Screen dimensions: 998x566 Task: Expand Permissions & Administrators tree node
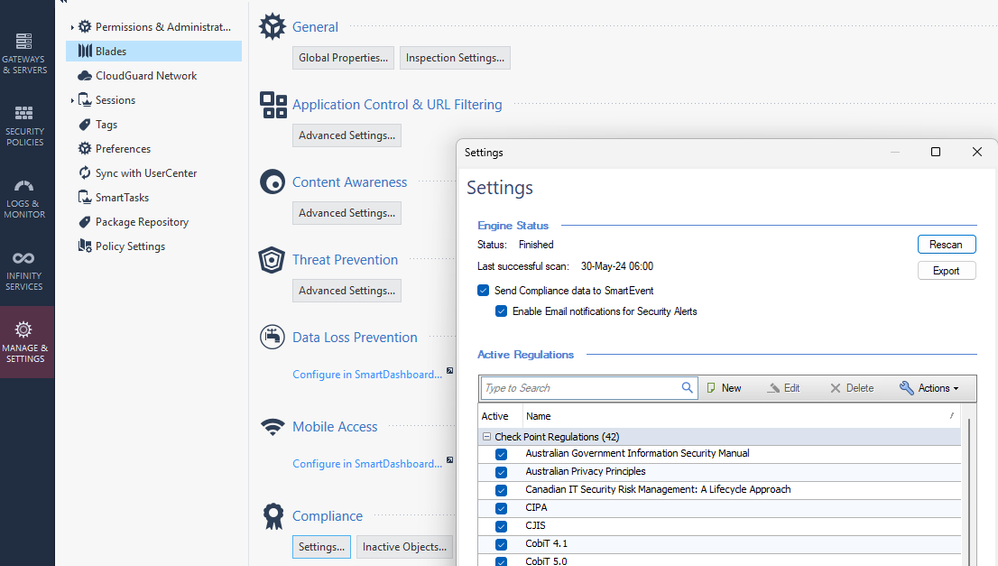pyautogui.click(x=72, y=27)
